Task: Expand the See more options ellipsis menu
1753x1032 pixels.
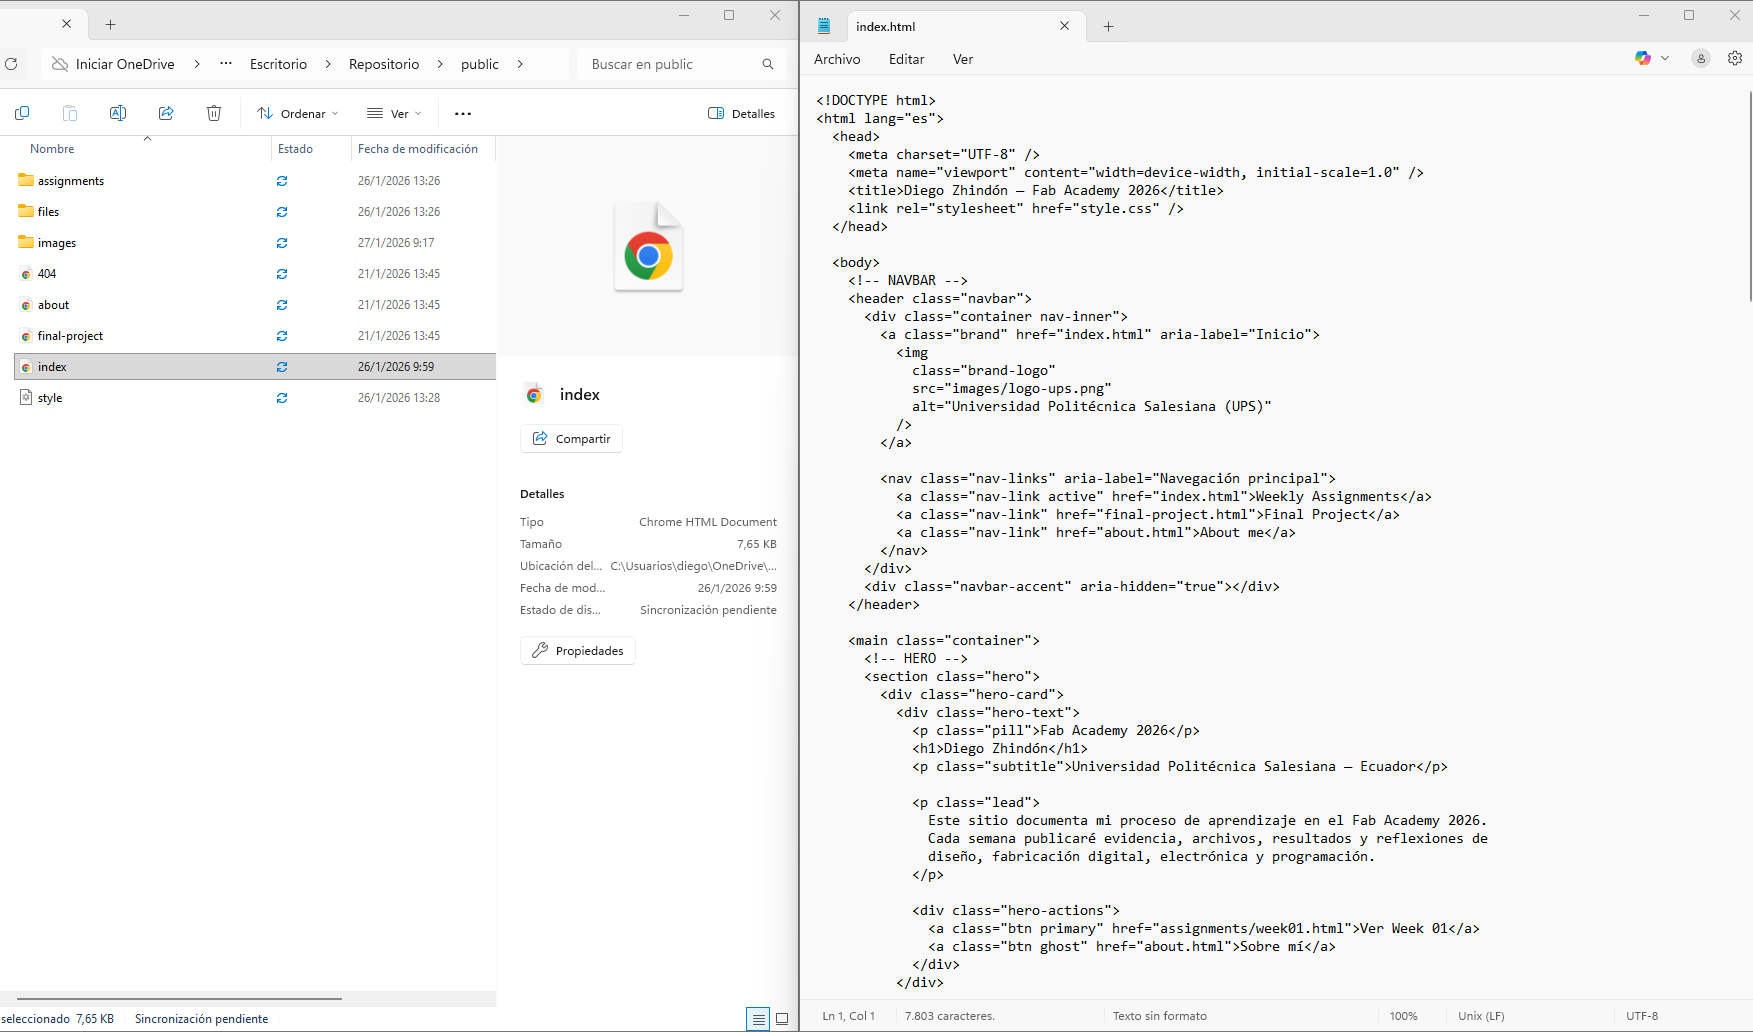Action: pyautogui.click(x=462, y=113)
